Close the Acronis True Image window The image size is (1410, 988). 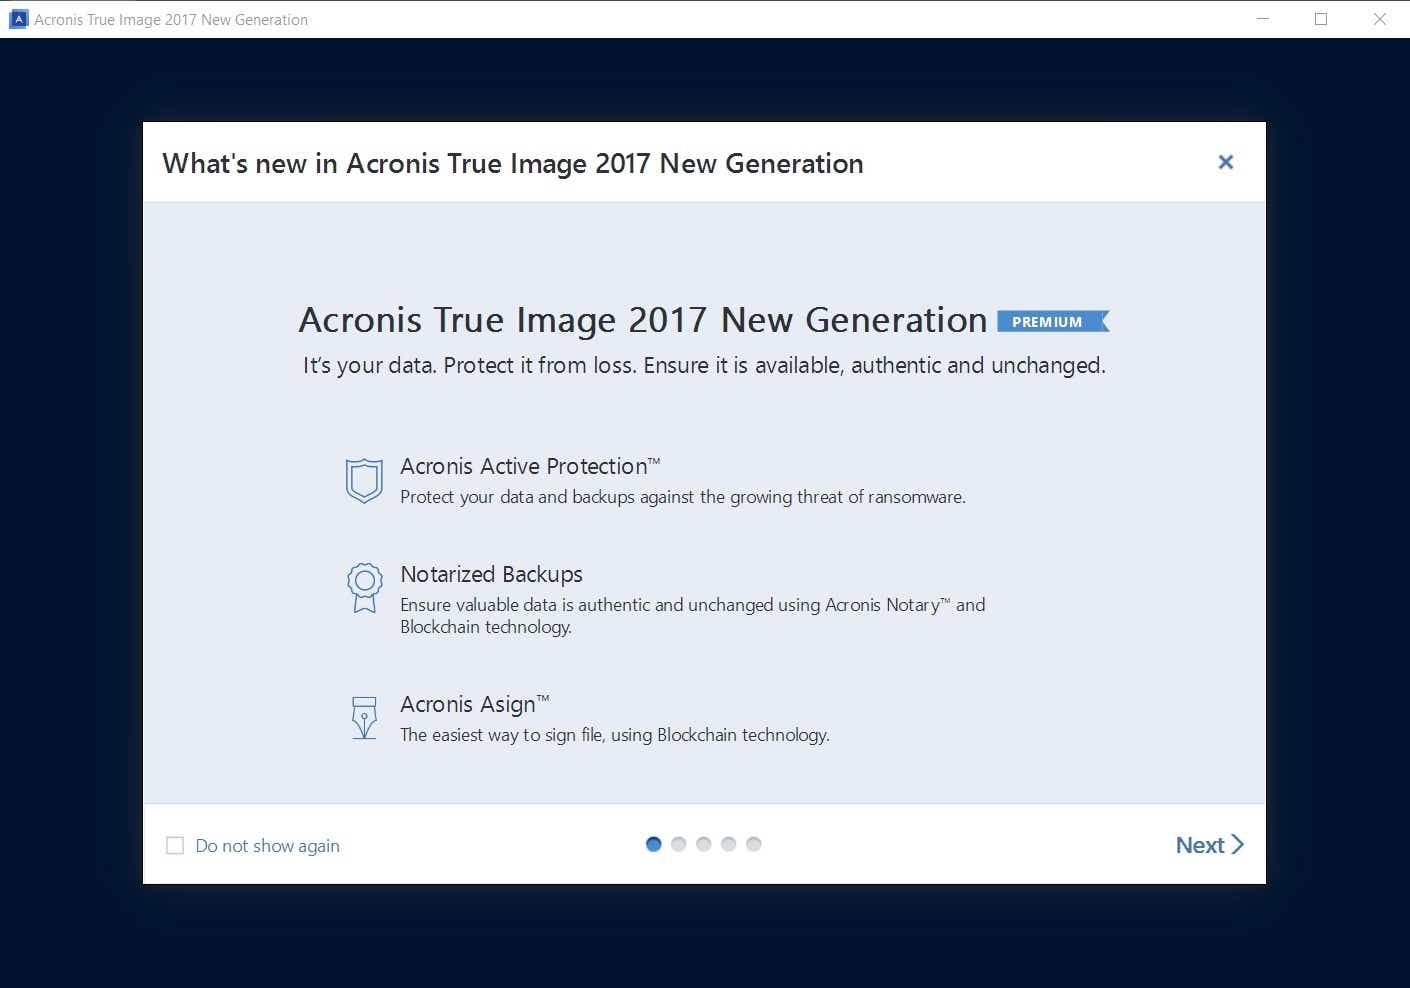coord(1380,19)
